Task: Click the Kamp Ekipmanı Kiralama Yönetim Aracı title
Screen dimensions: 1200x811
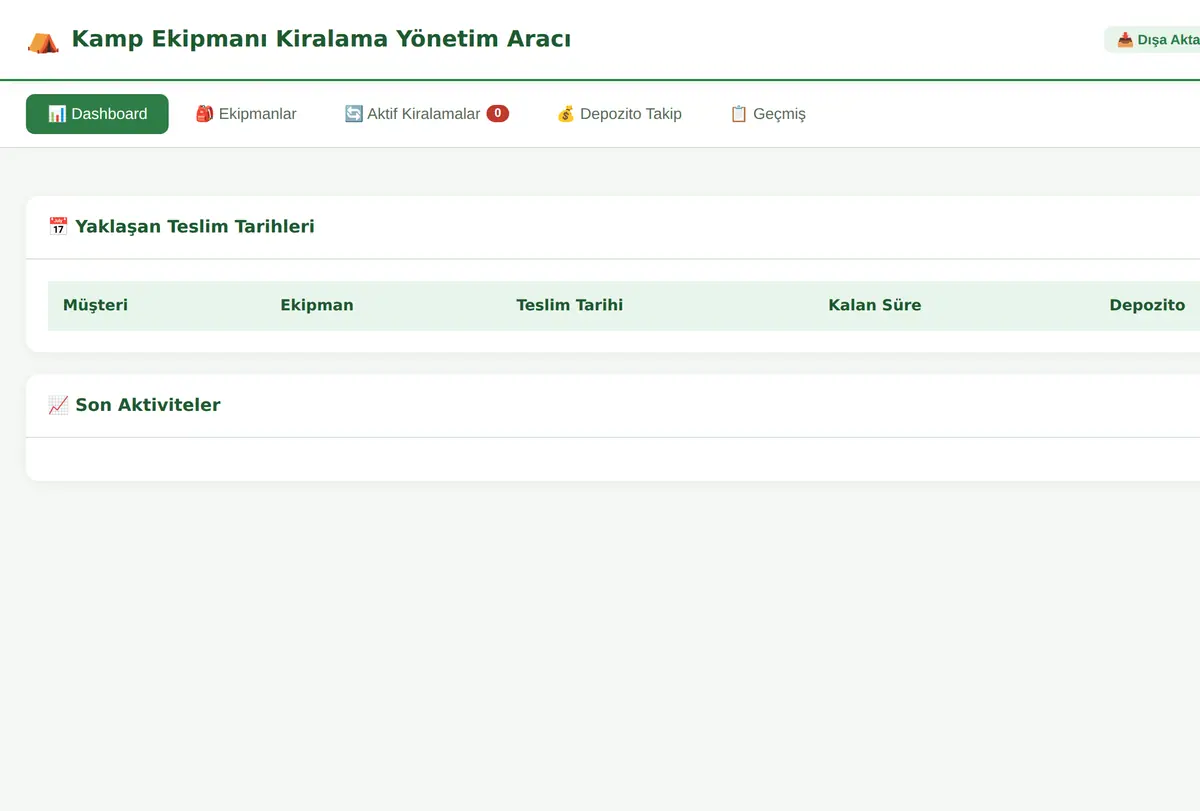Action: (321, 40)
